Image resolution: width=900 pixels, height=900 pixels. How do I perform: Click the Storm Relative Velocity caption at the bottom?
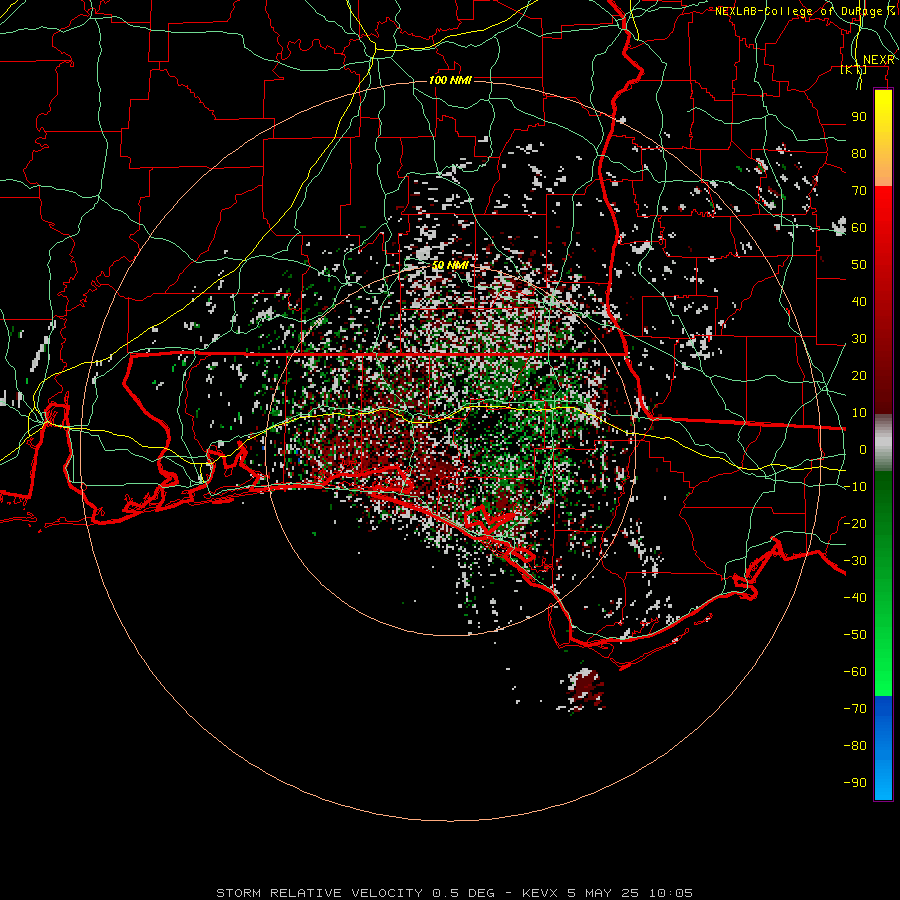click(454, 893)
